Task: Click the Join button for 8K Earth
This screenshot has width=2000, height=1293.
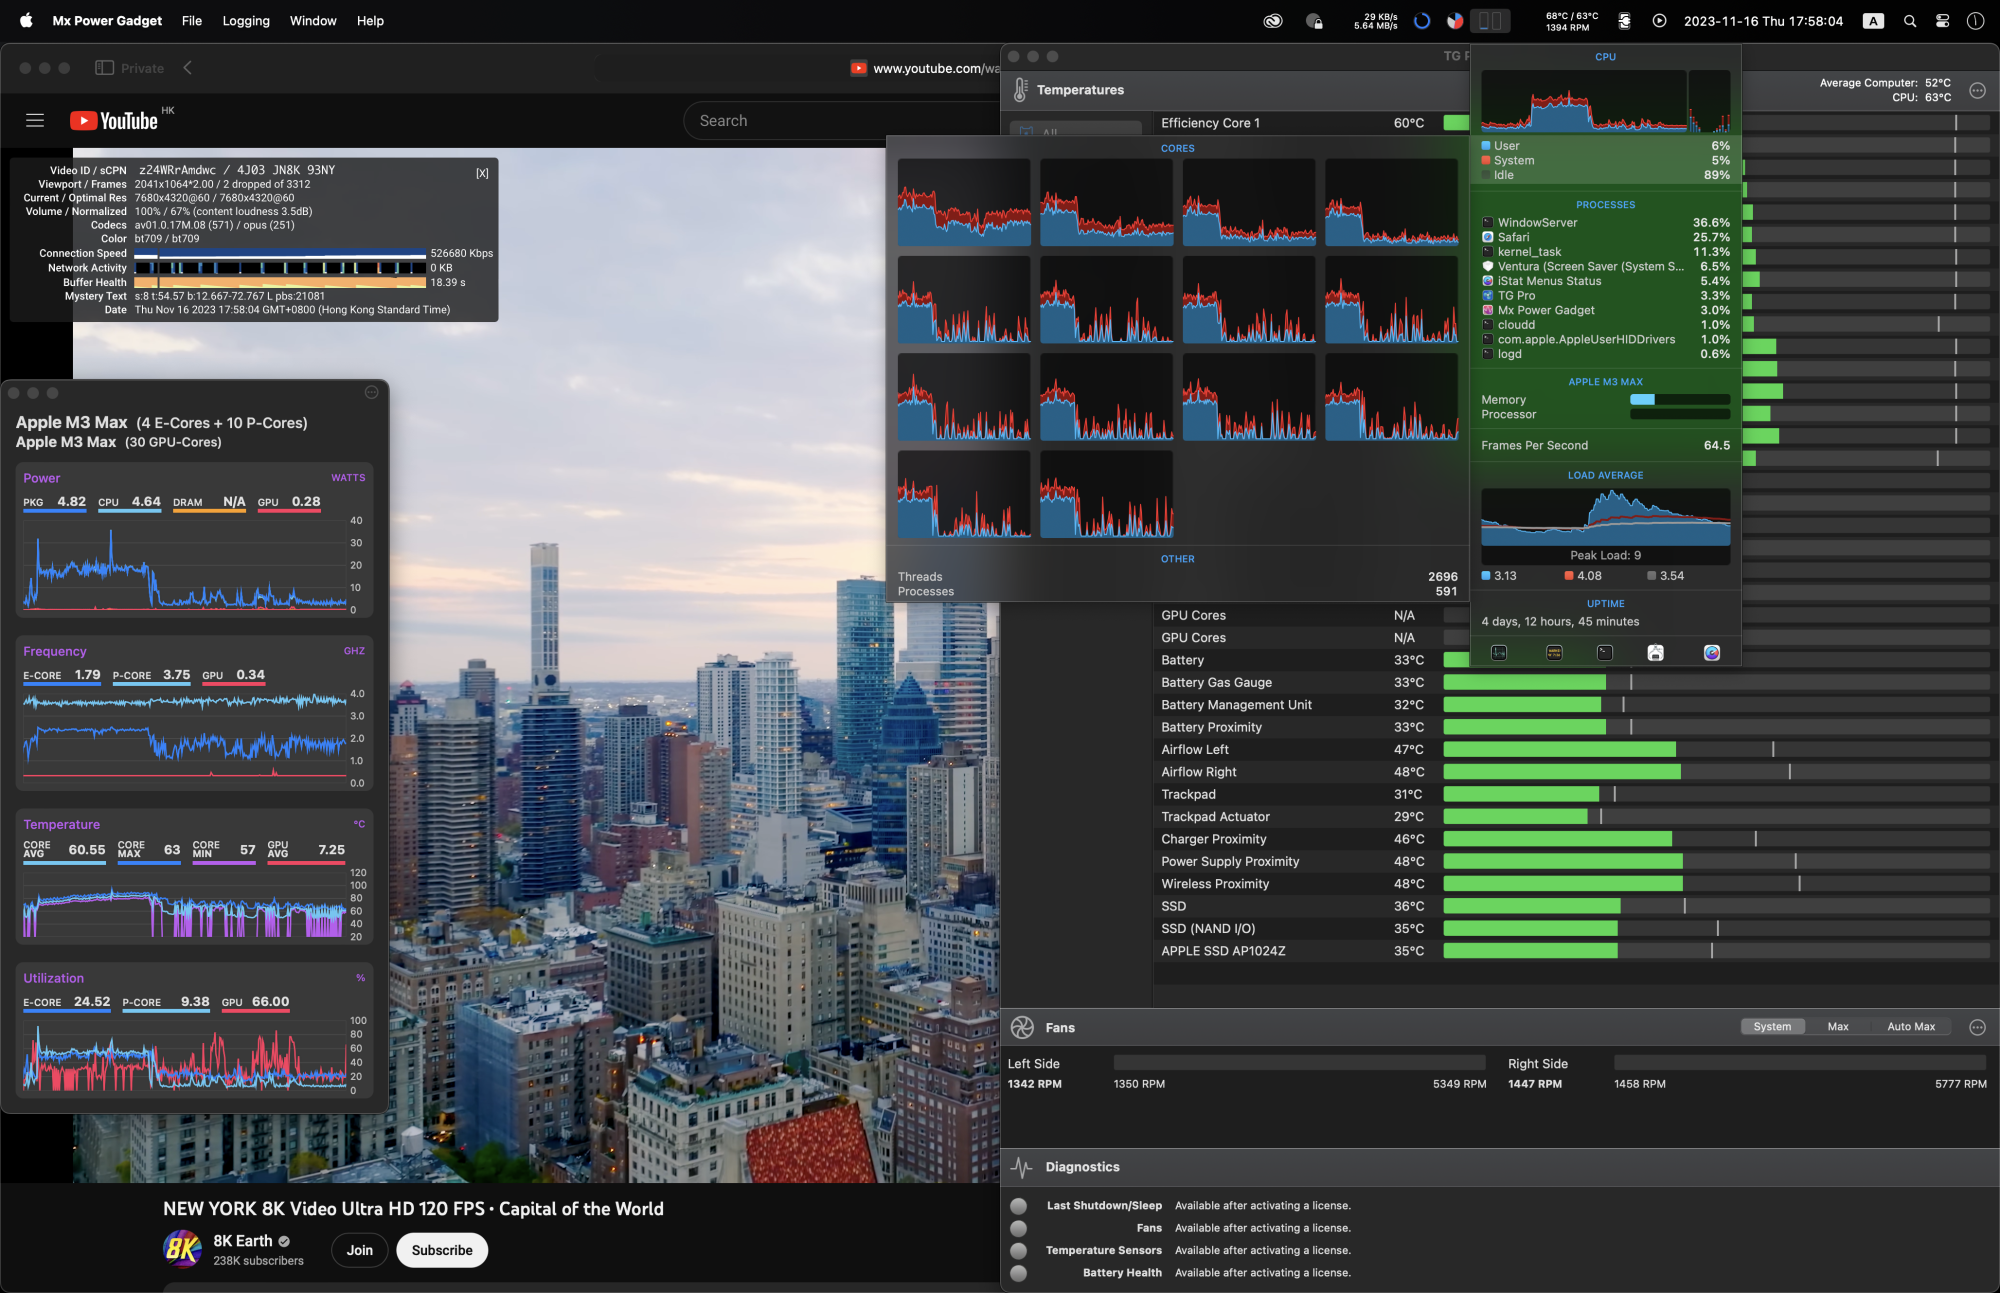Action: [360, 1250]
